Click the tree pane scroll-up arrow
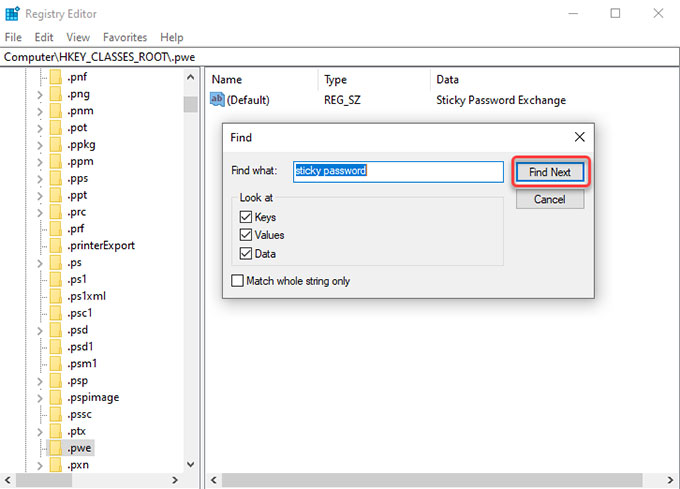Image resolution: width=680 pixels, height=489 pixels. (190, 77)
